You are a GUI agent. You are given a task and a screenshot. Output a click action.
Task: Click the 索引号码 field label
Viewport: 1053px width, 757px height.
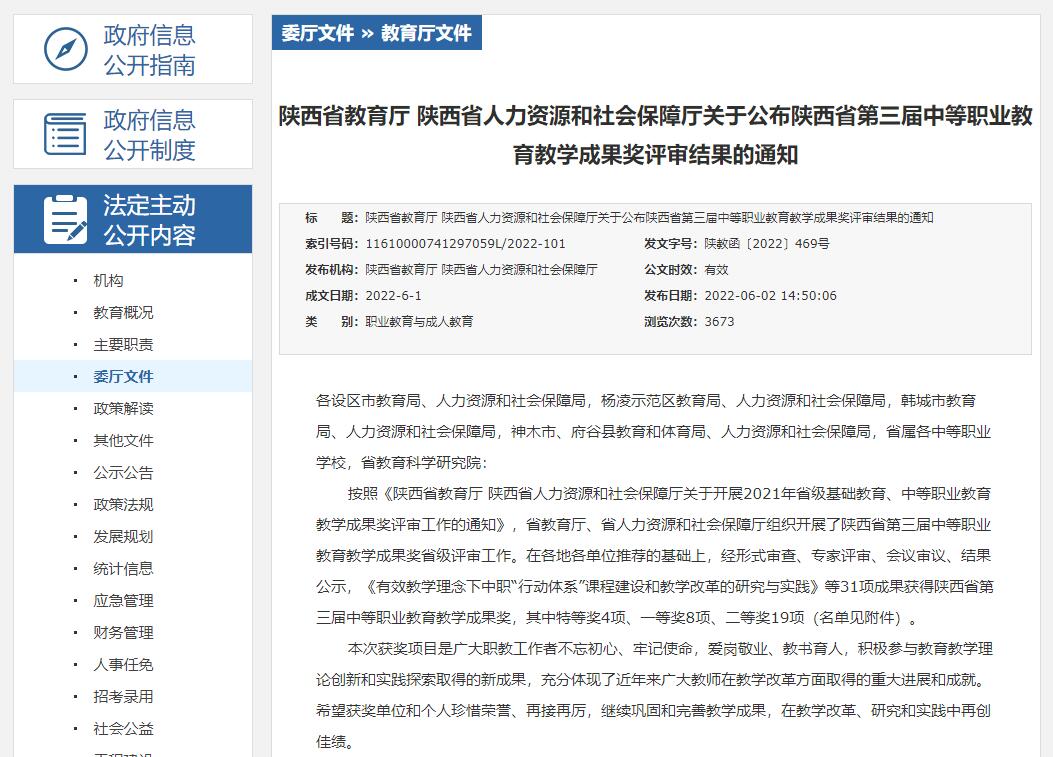point(332,244)
